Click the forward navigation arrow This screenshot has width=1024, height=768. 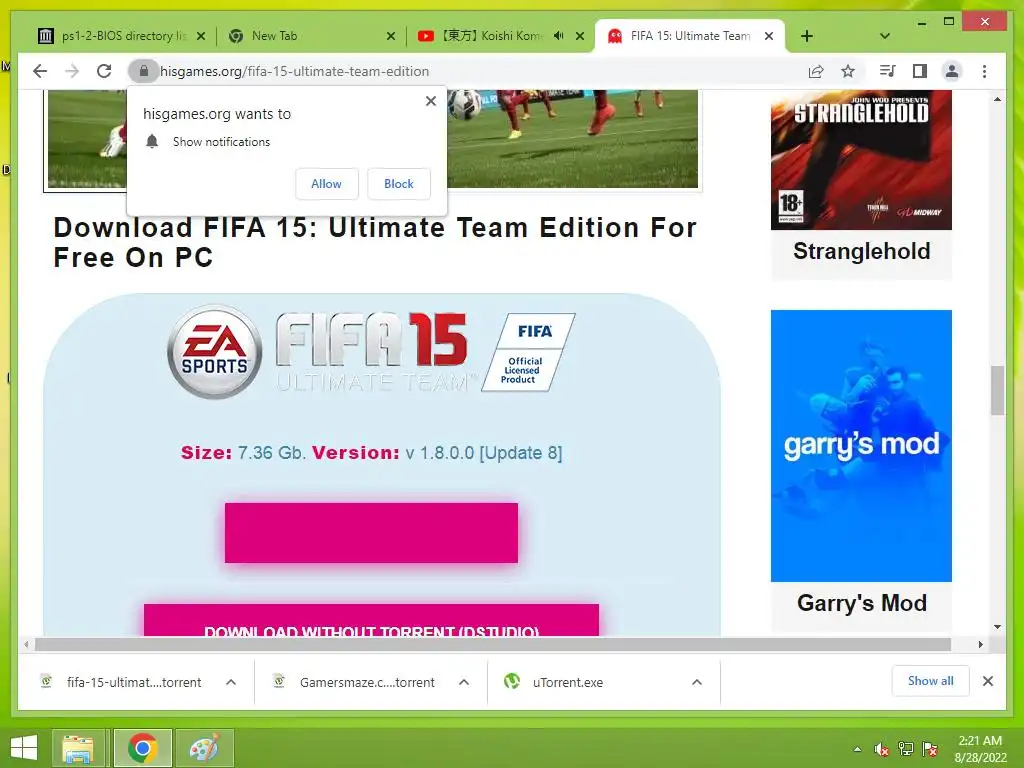coord(72,71)
